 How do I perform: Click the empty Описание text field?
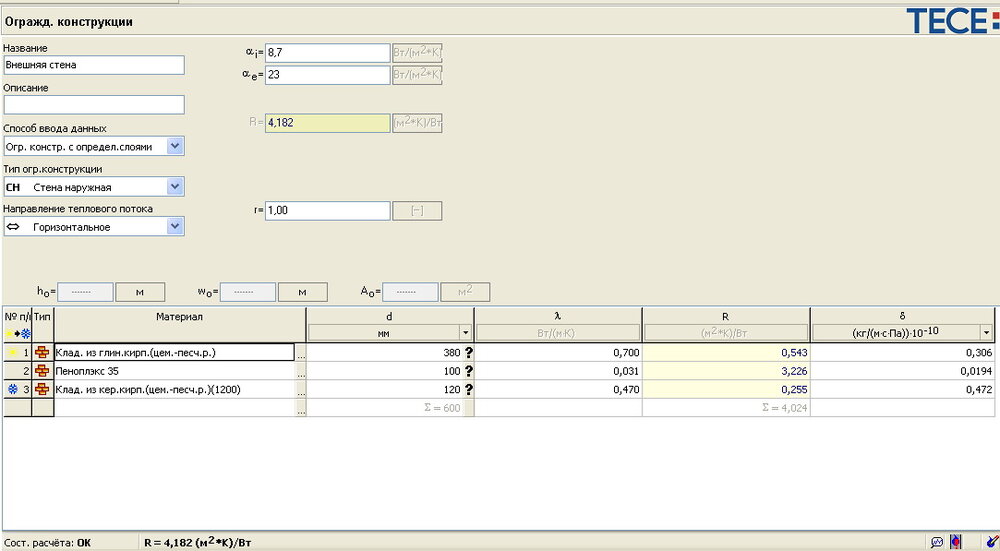point(94,104)
